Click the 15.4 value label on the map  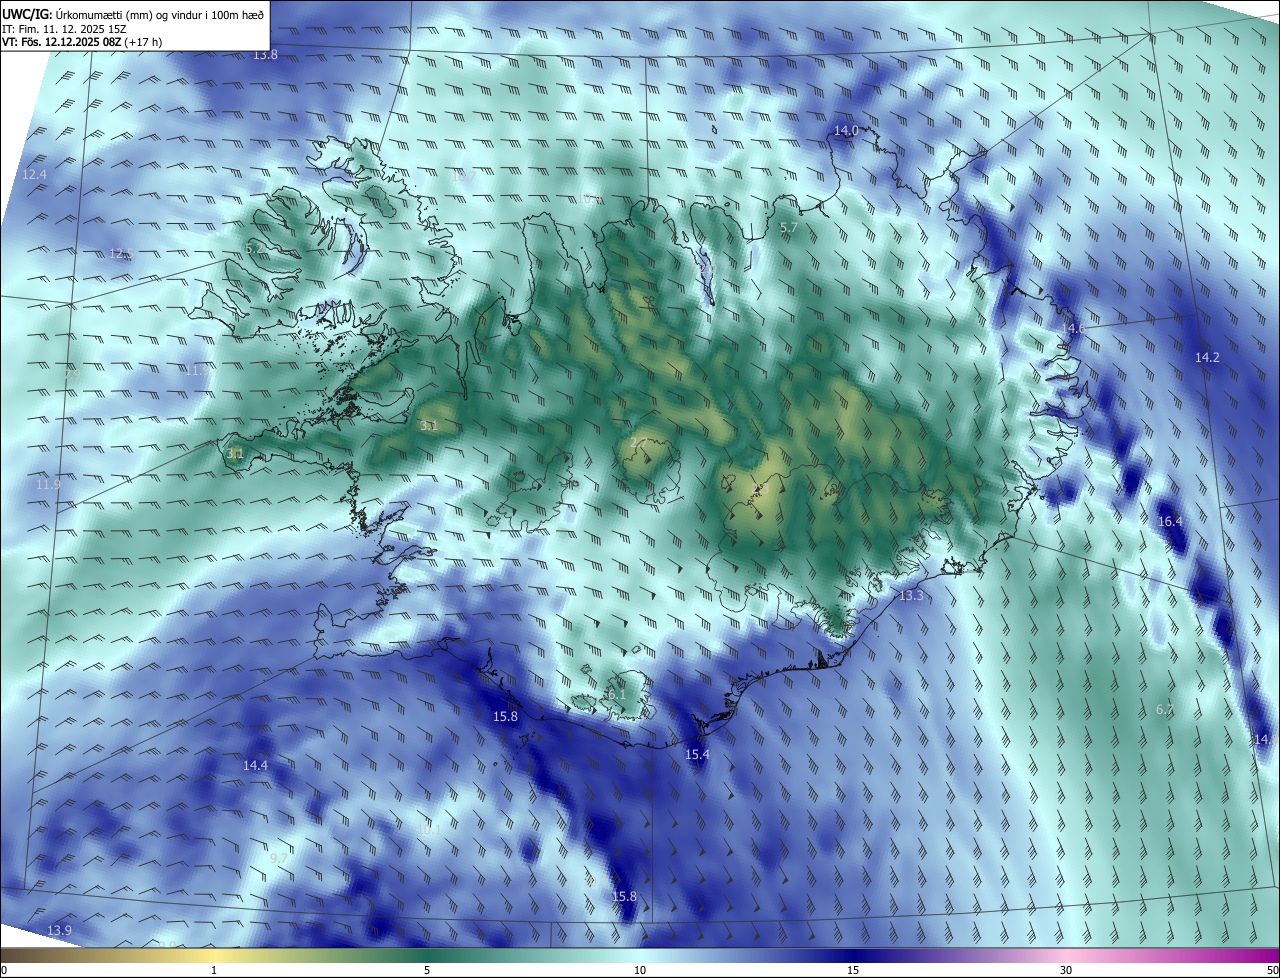(697, 754)
